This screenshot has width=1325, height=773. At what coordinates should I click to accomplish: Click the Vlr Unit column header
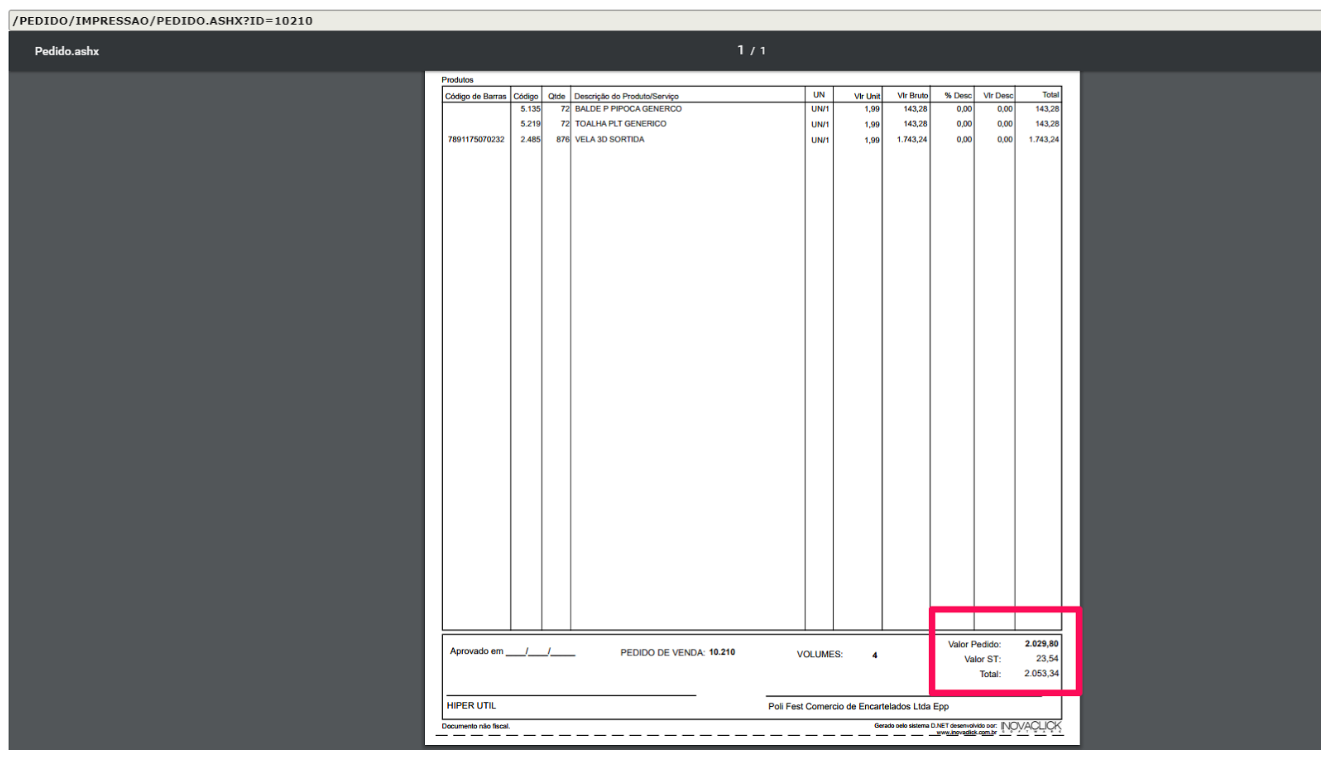[x=866, y=96]
